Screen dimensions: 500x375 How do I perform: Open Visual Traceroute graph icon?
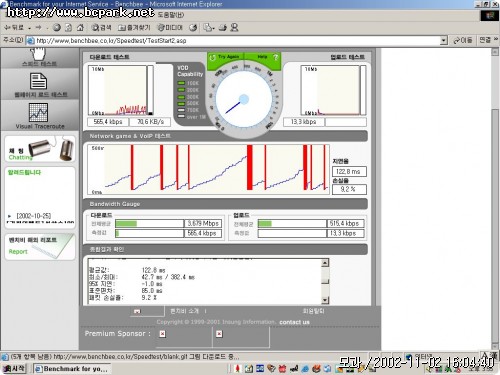pyautogui.click(x=38, y=112)
